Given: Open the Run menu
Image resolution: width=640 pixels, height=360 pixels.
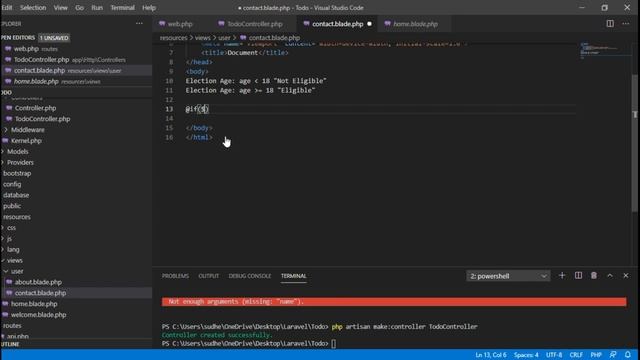Looking at the screenshot, I should pos(97,8).
